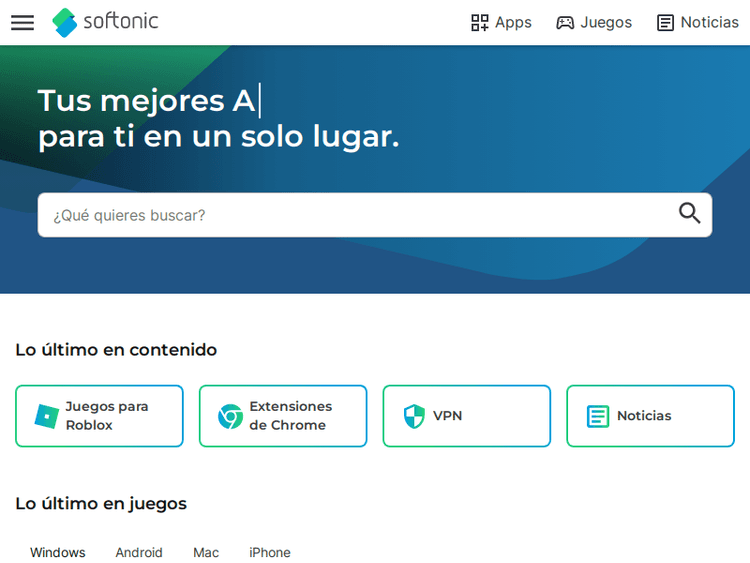
Task: Click the Roblox icon
Action: [x=47, y=416]
